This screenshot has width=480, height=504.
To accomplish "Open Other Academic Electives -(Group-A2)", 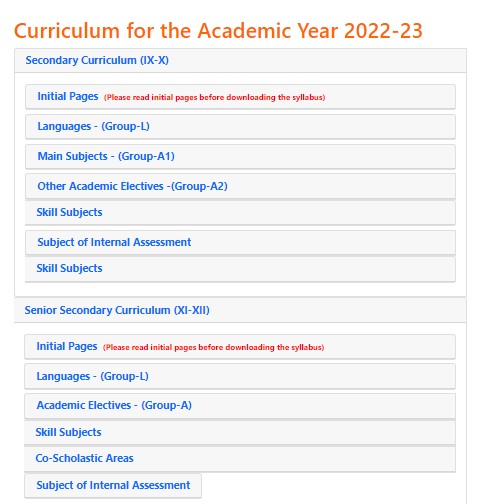I will tap(240, 186).
